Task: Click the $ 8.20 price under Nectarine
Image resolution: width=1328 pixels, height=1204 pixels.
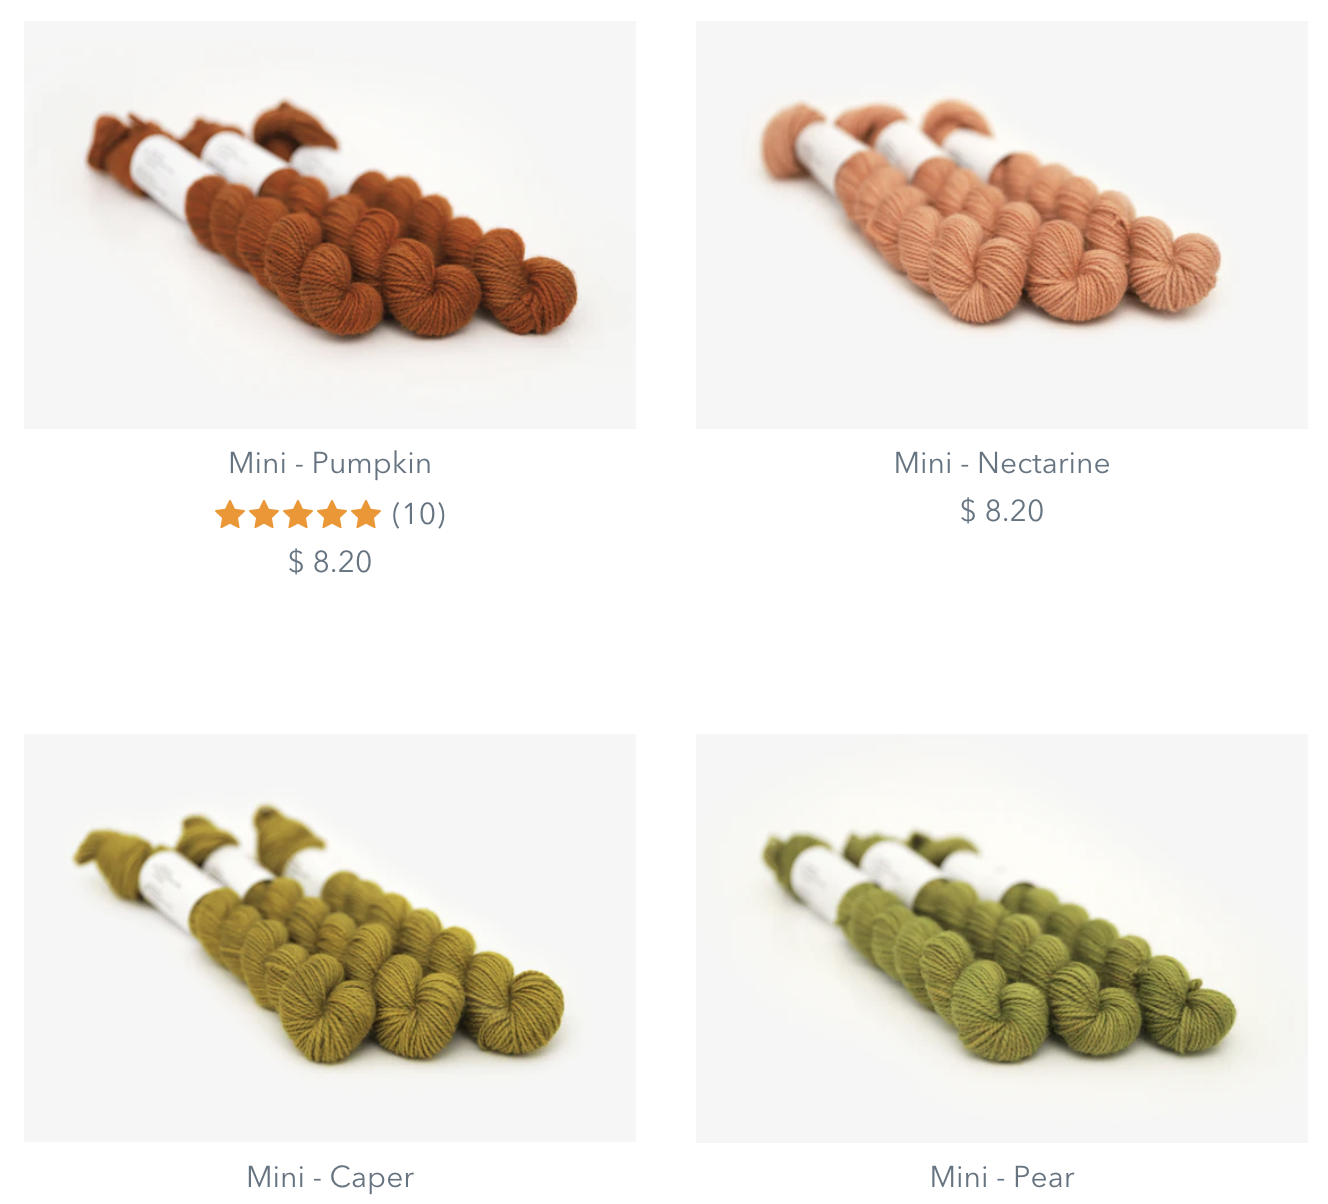Action: pyautogui.click(x=1002, y=511)
